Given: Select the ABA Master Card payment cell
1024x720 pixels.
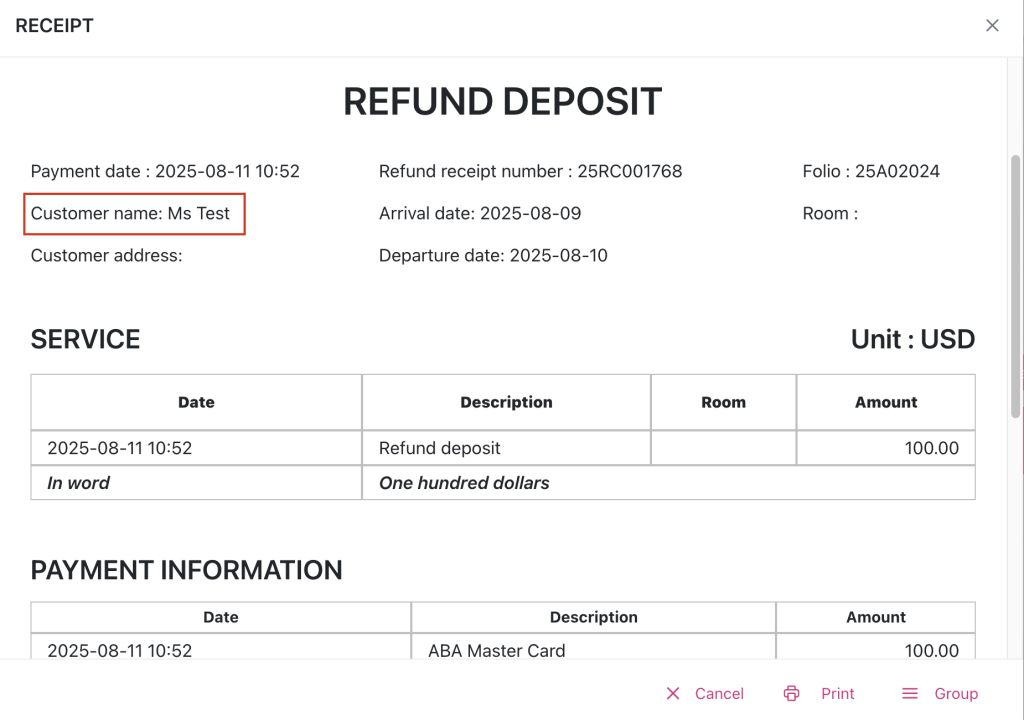Looking at the screenshot, I should (x=497, y=651).
